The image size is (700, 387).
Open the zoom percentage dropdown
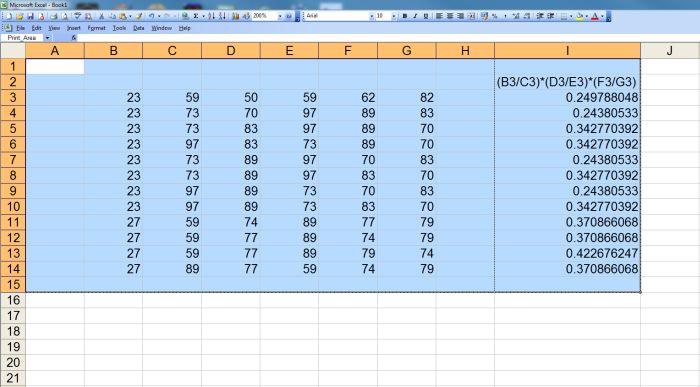280,16
